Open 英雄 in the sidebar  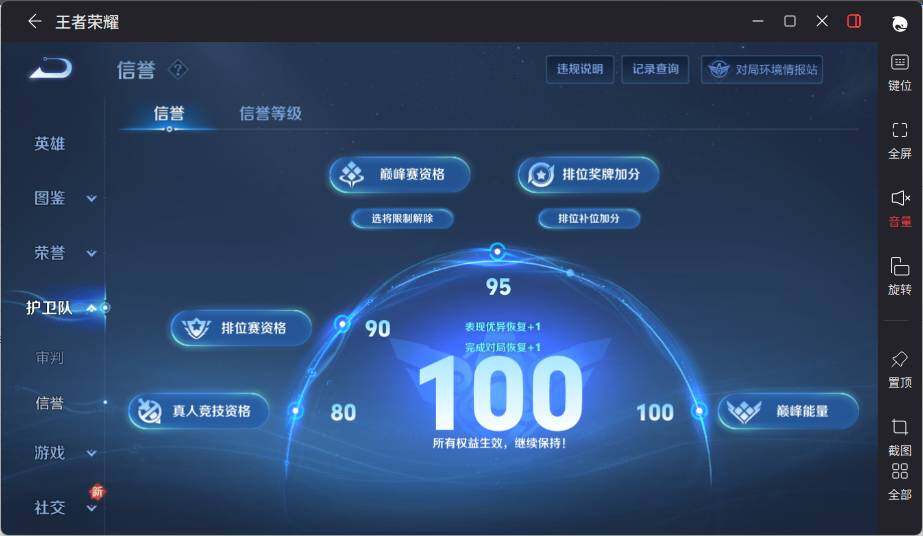click(49, 144)
